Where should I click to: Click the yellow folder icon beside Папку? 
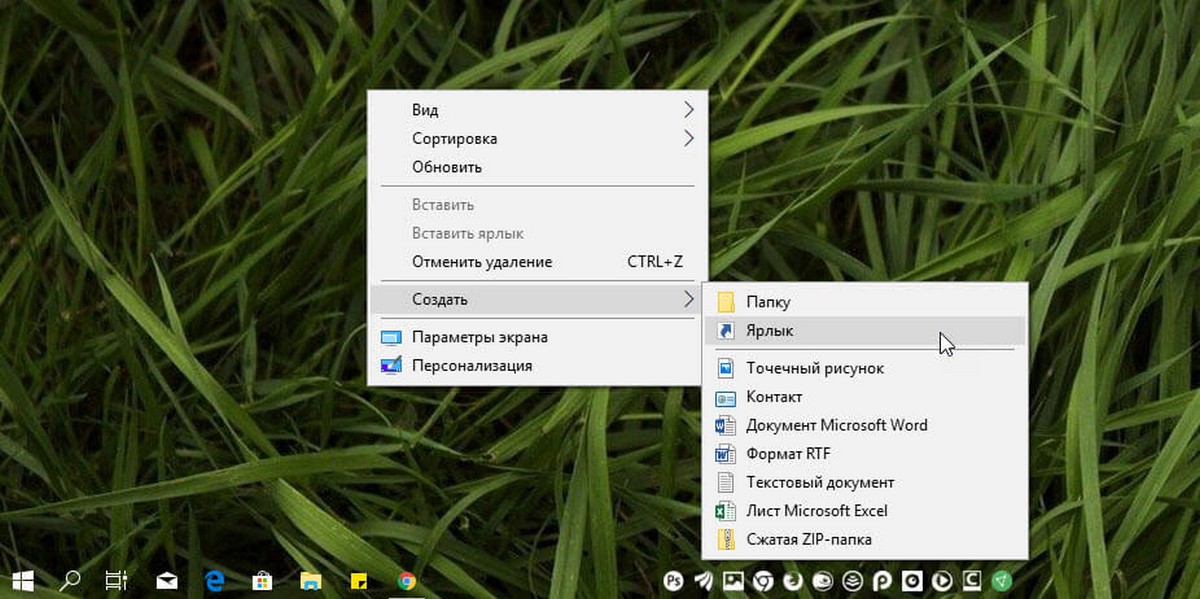click(726, 302)
